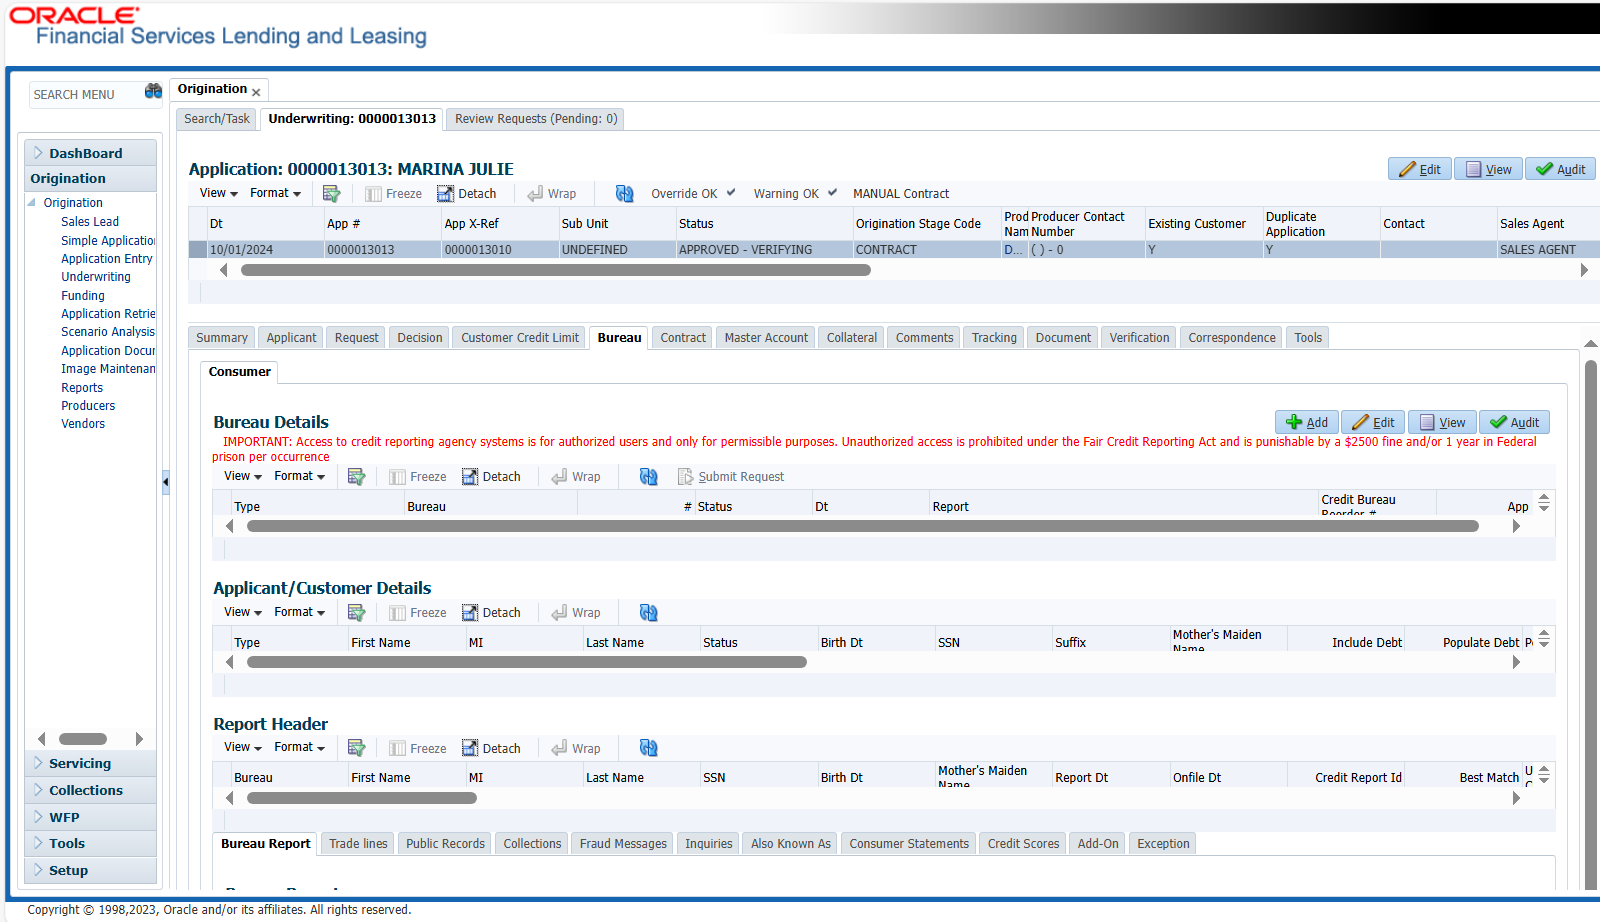Click Detach in the Application toolbar
Screen dimensions: 1600x922
click(x=466, y=194)
